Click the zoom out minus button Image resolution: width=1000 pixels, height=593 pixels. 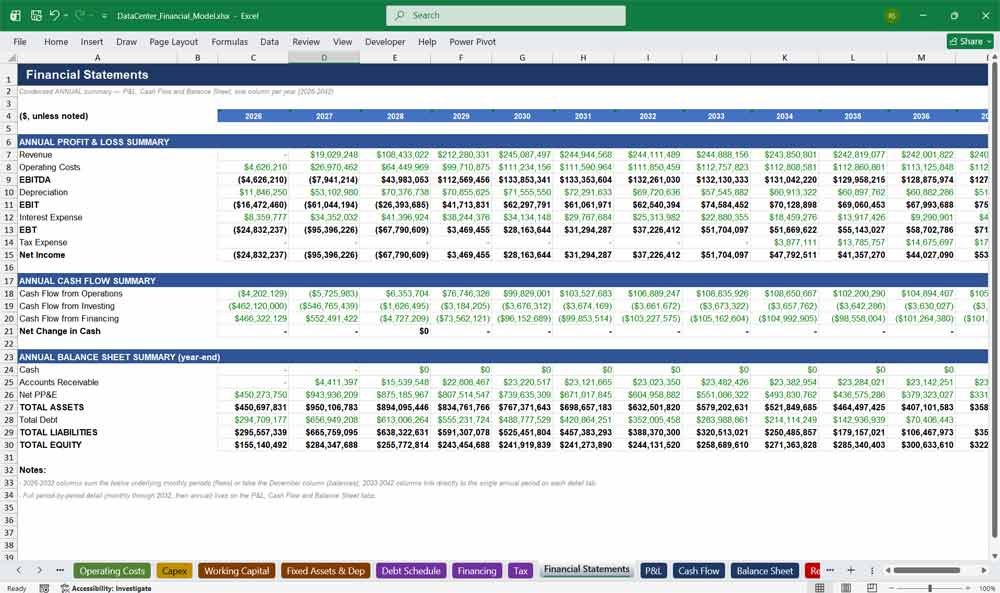890,588
